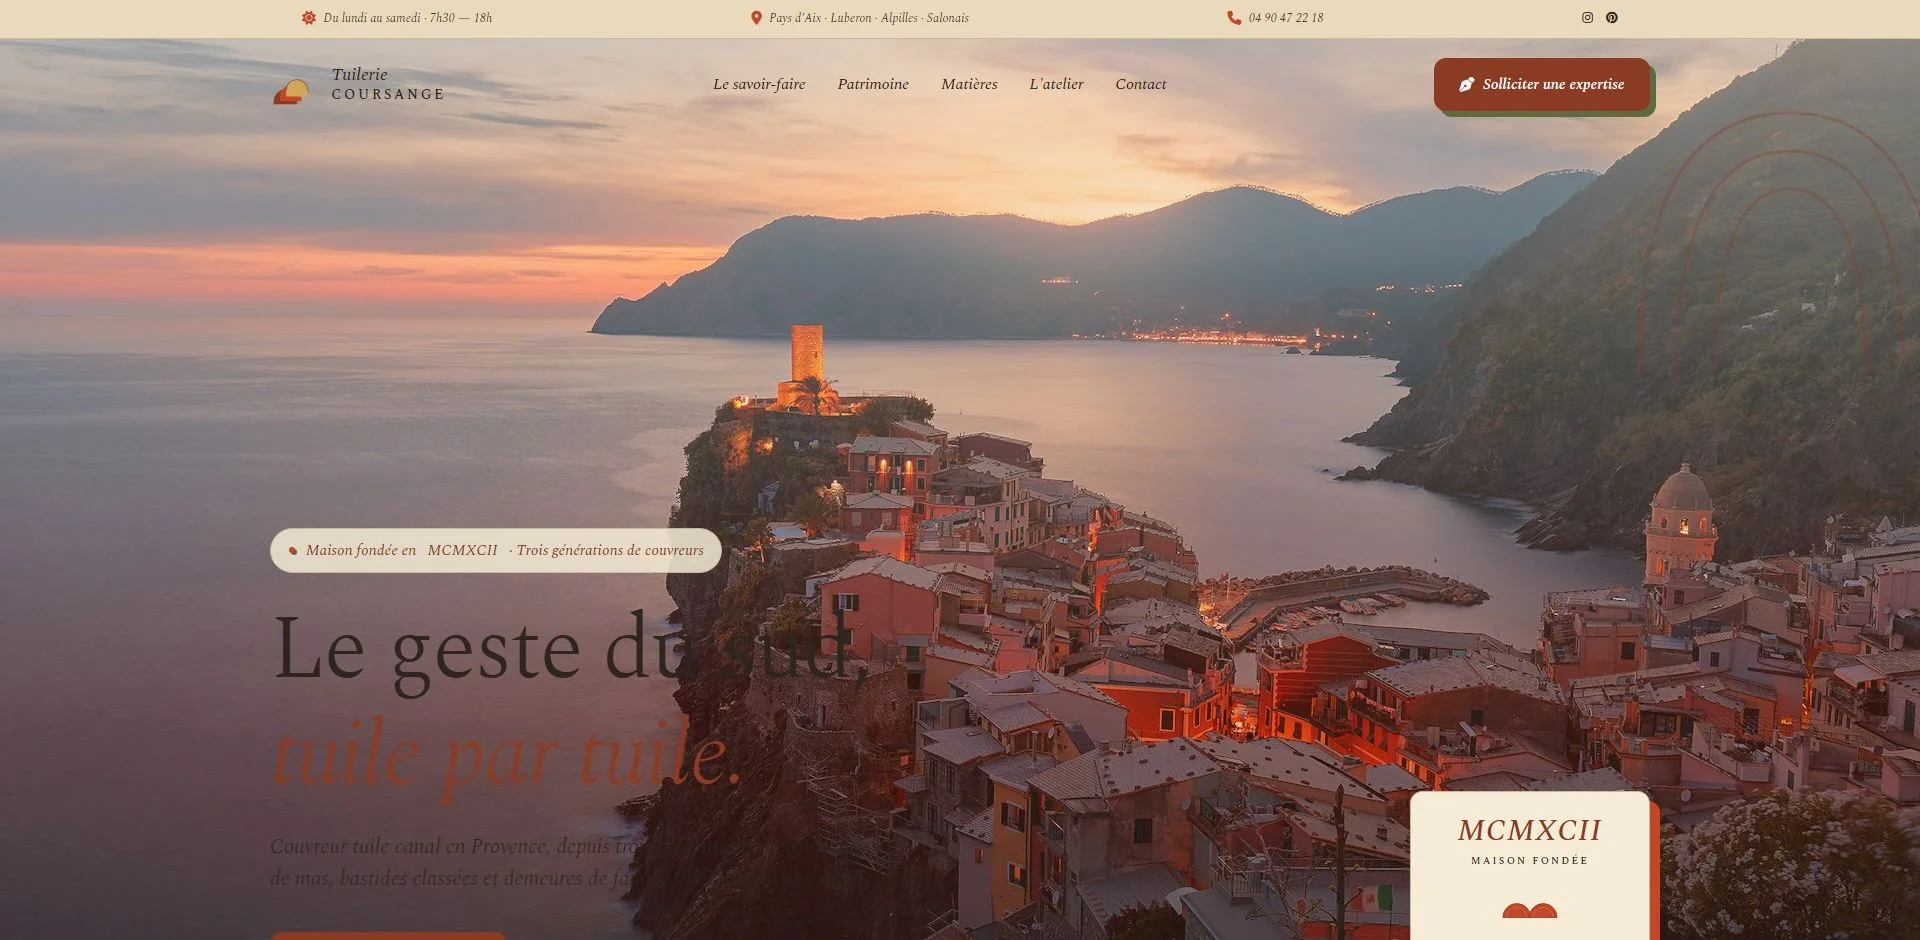Click the MAISON FONDÉE card label

click(x=1530, y=861)
